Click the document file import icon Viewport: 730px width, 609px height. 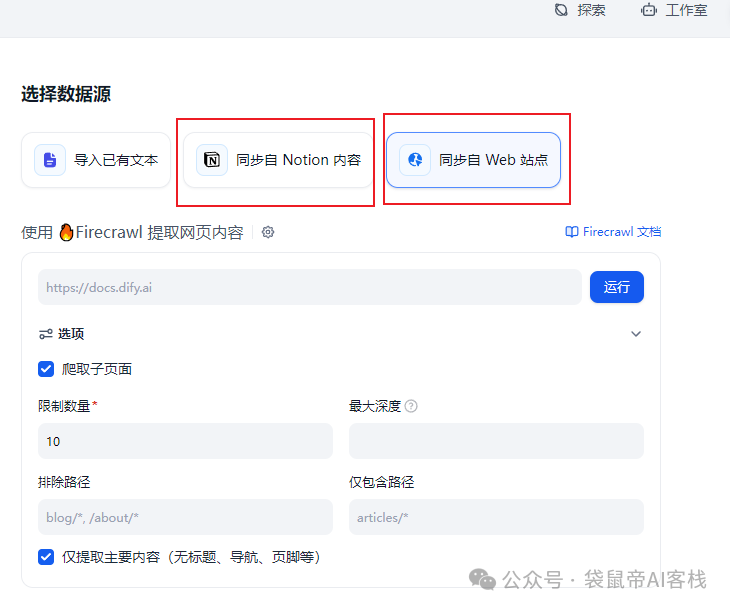click(50, 160)
